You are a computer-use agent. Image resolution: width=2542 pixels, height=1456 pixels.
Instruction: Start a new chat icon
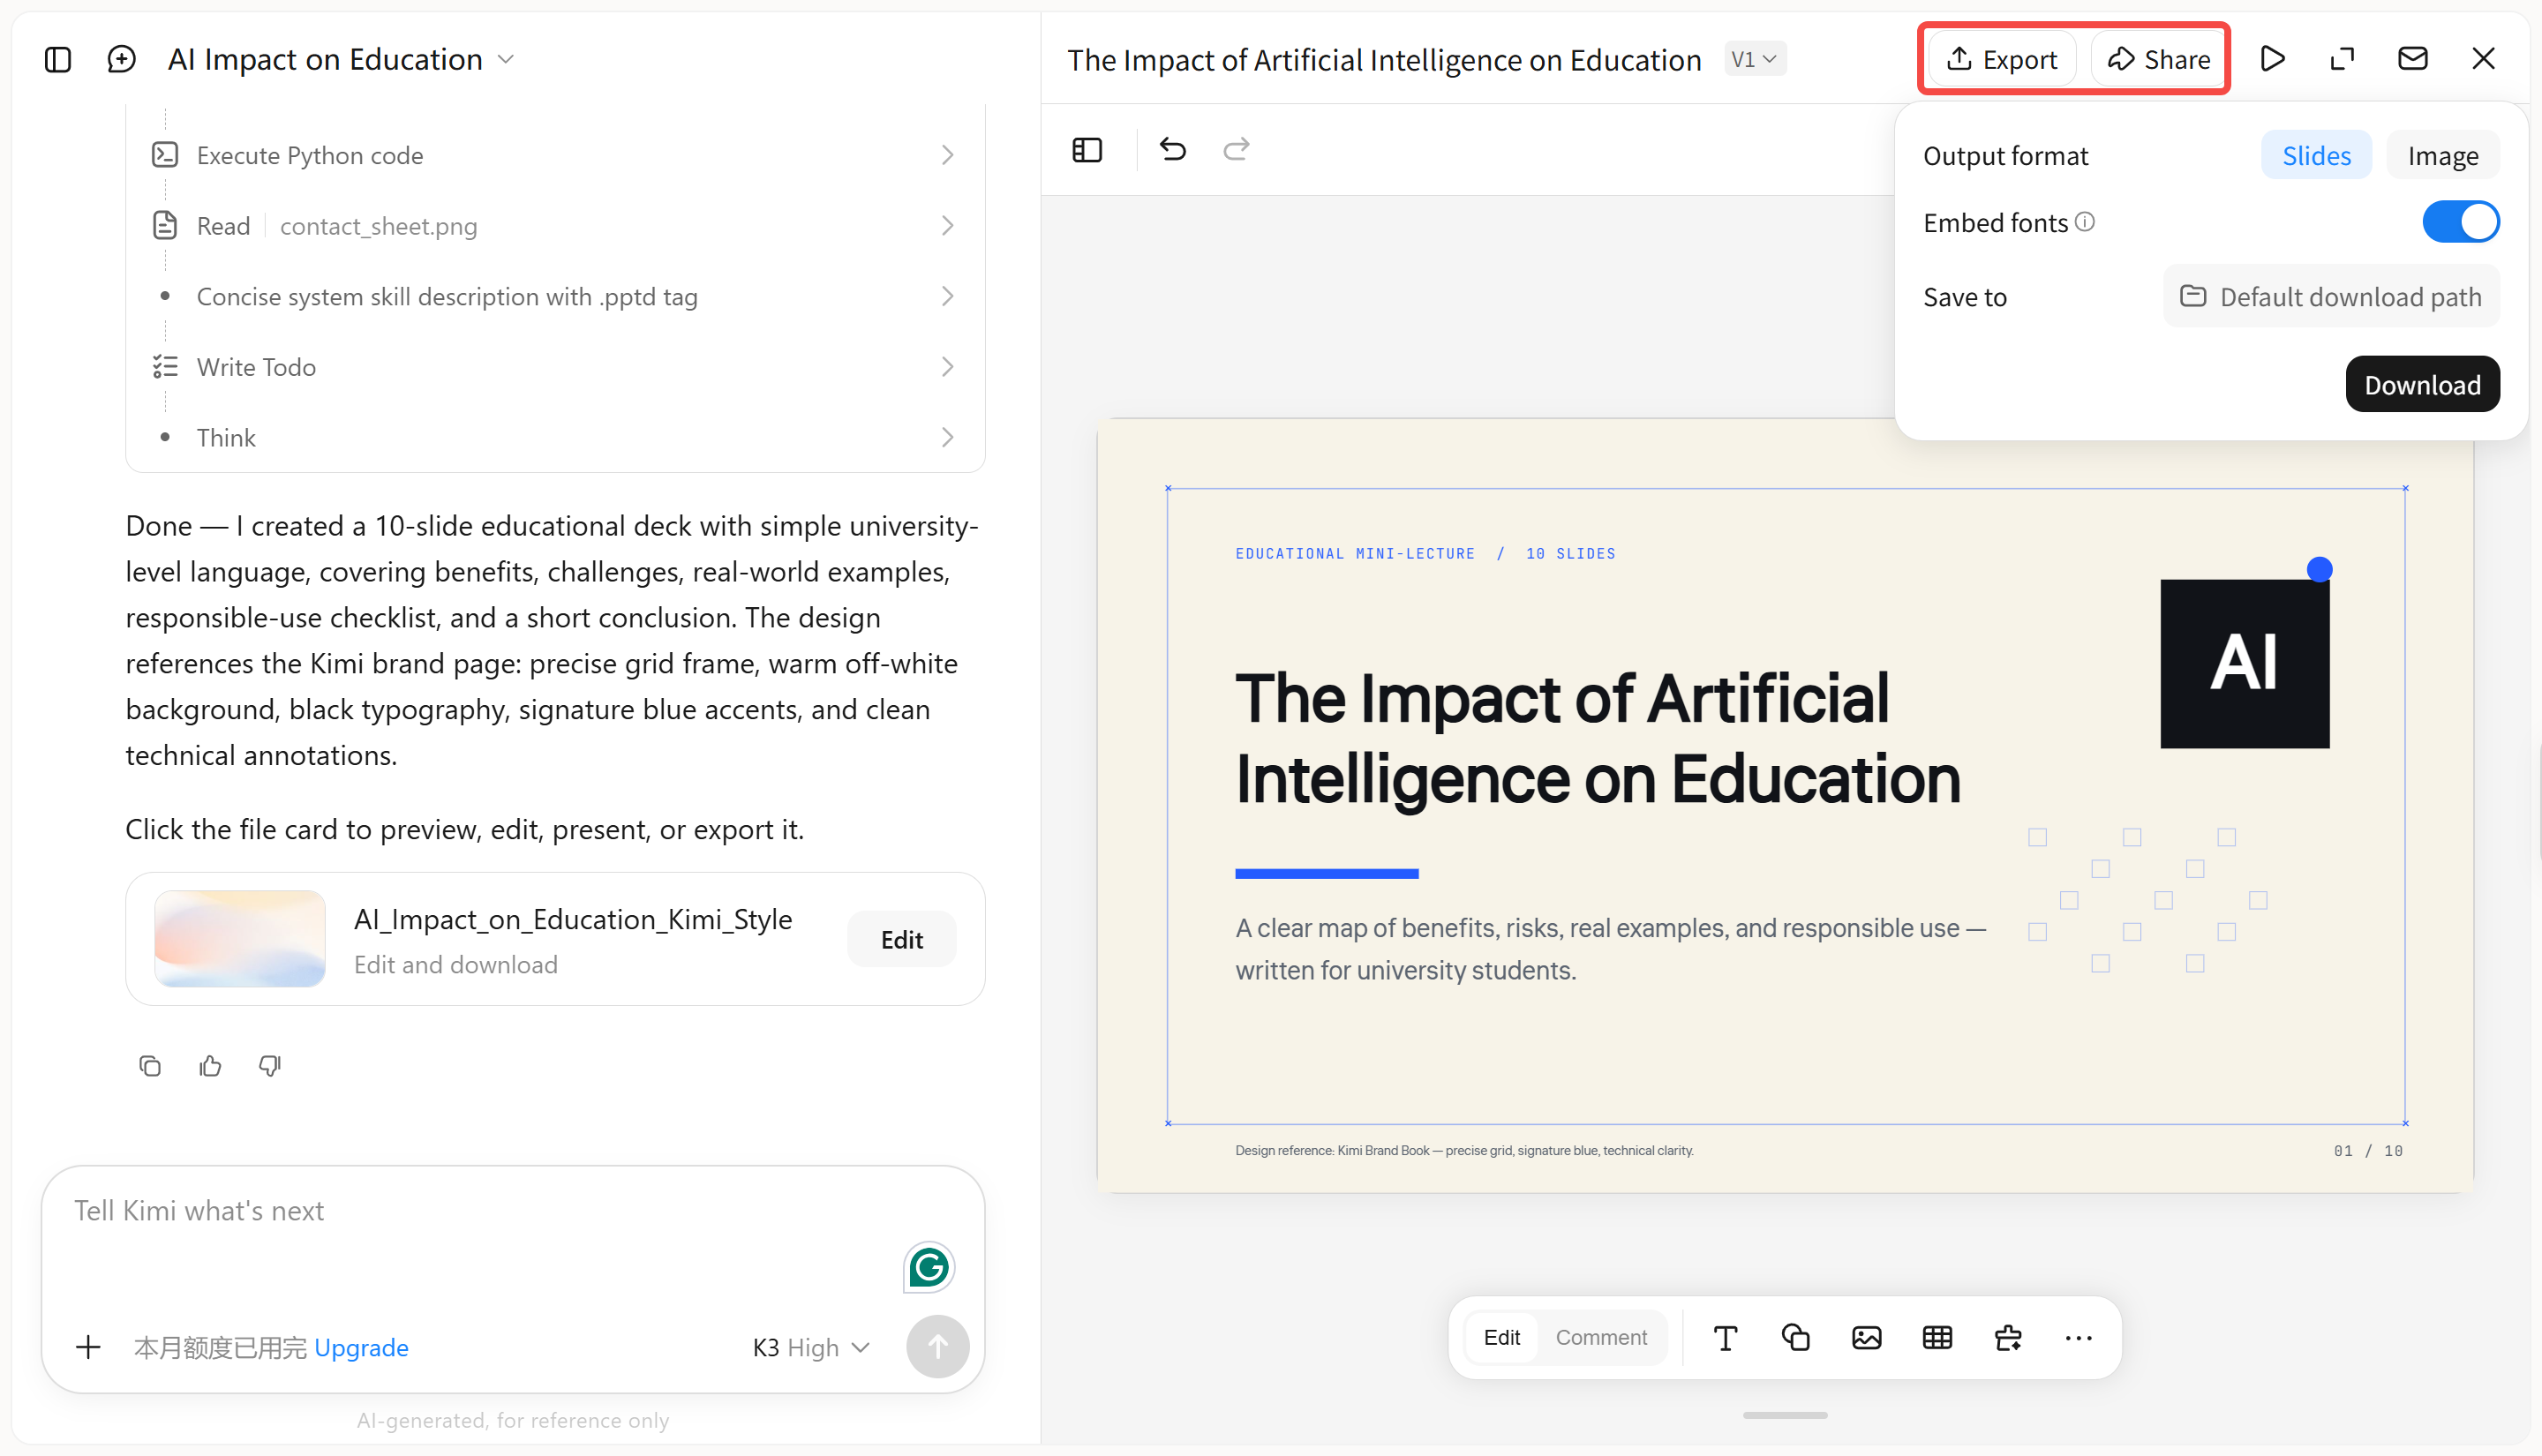point(121,59)
